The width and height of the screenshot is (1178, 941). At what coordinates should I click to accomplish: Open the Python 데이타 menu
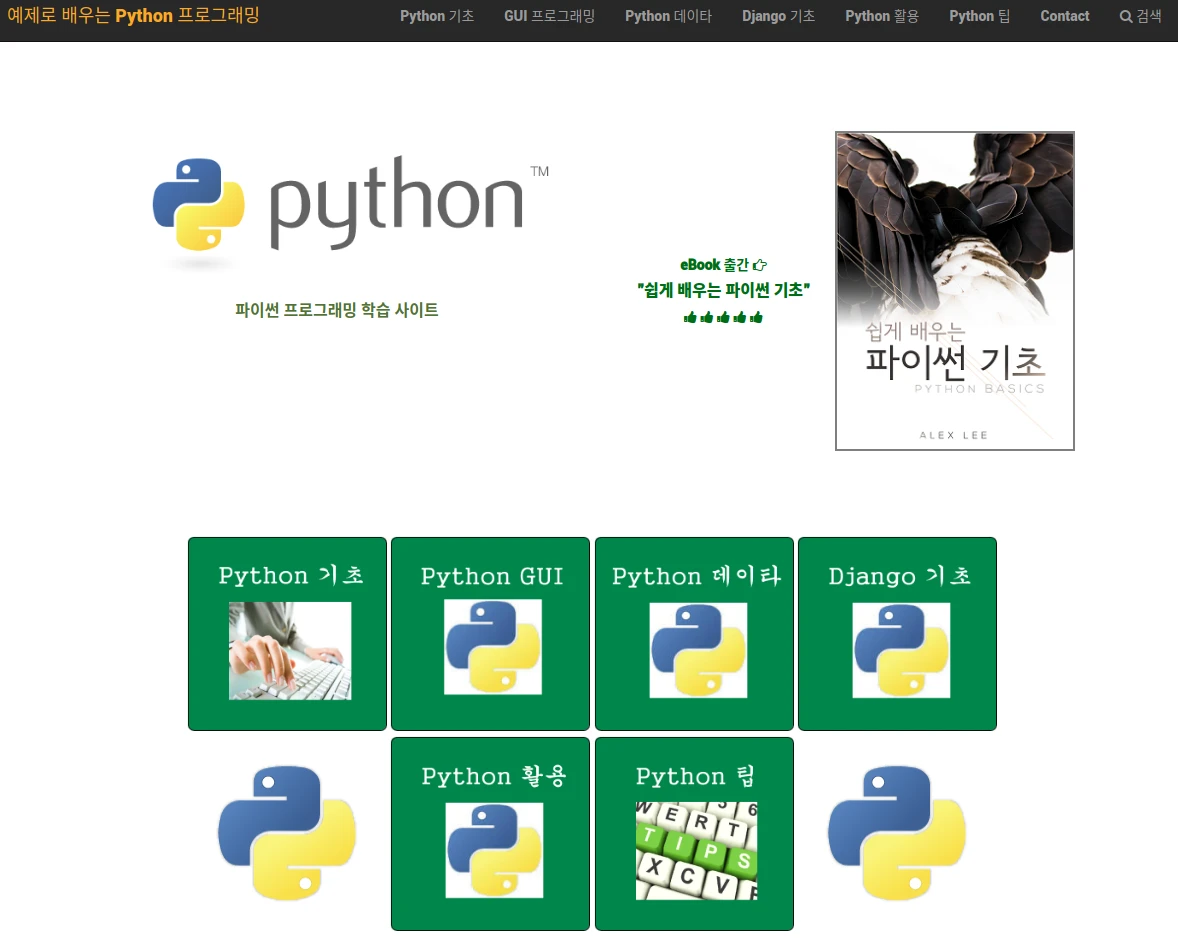(x=668, y=16)
